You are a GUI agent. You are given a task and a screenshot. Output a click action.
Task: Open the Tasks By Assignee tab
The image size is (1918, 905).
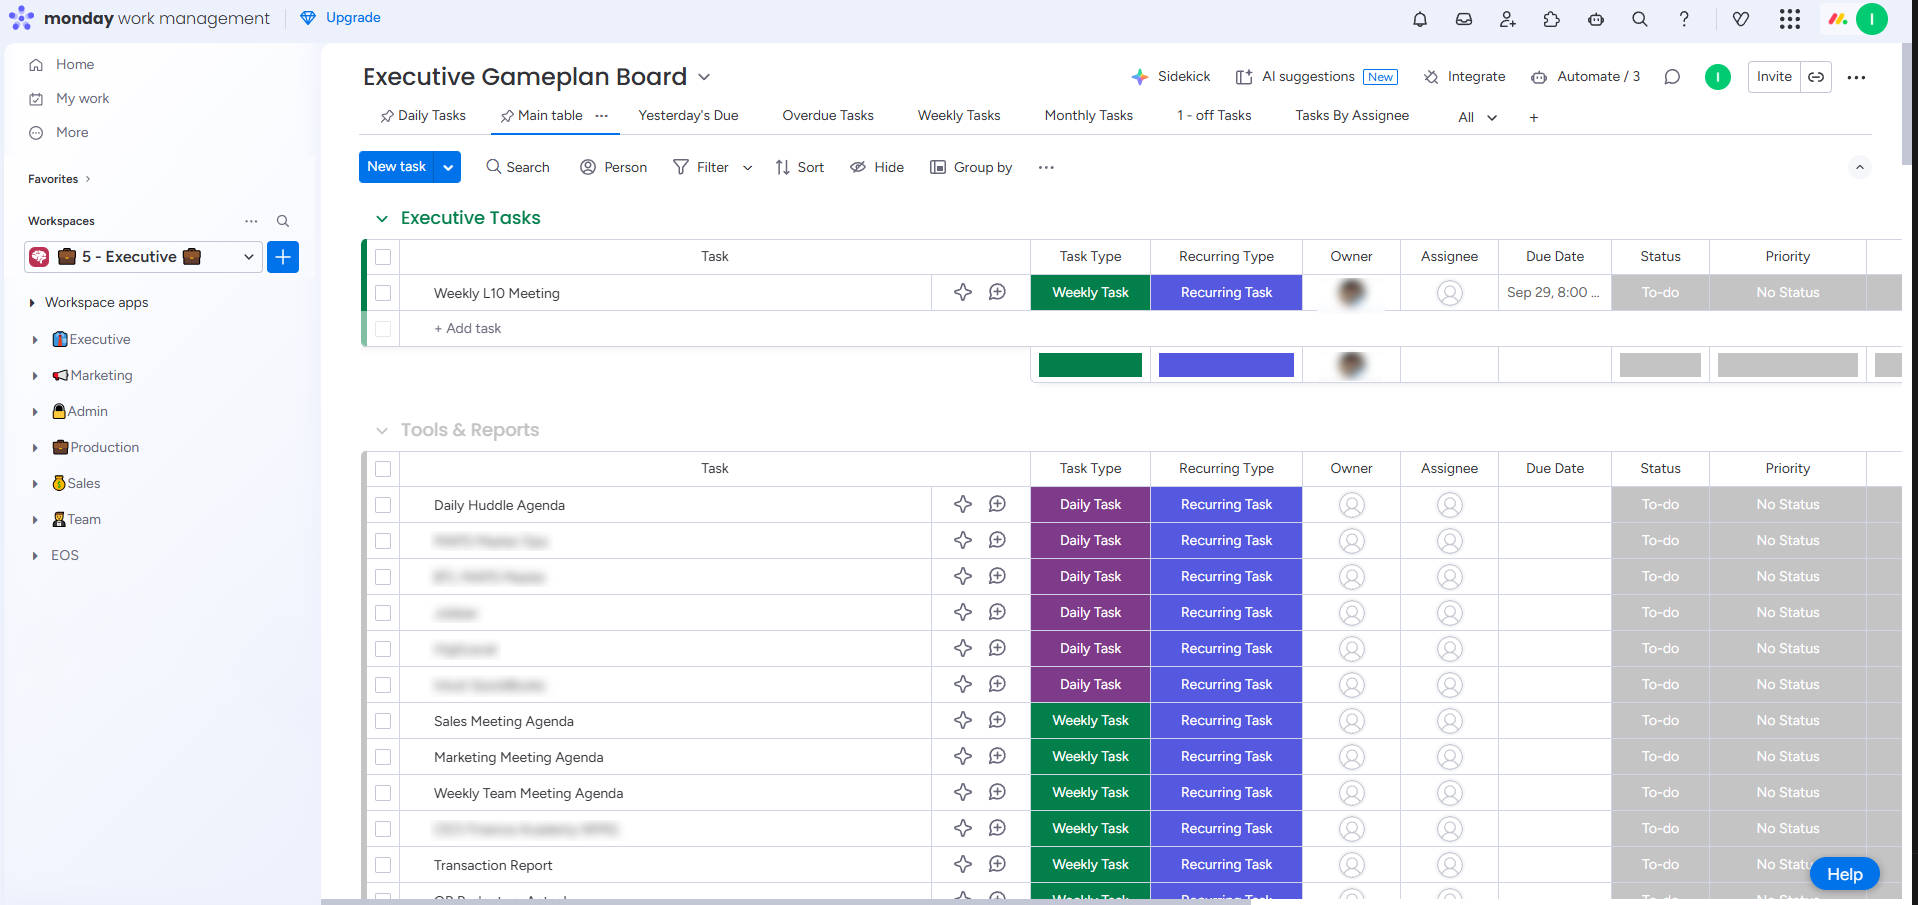(x=1351, y=115)
